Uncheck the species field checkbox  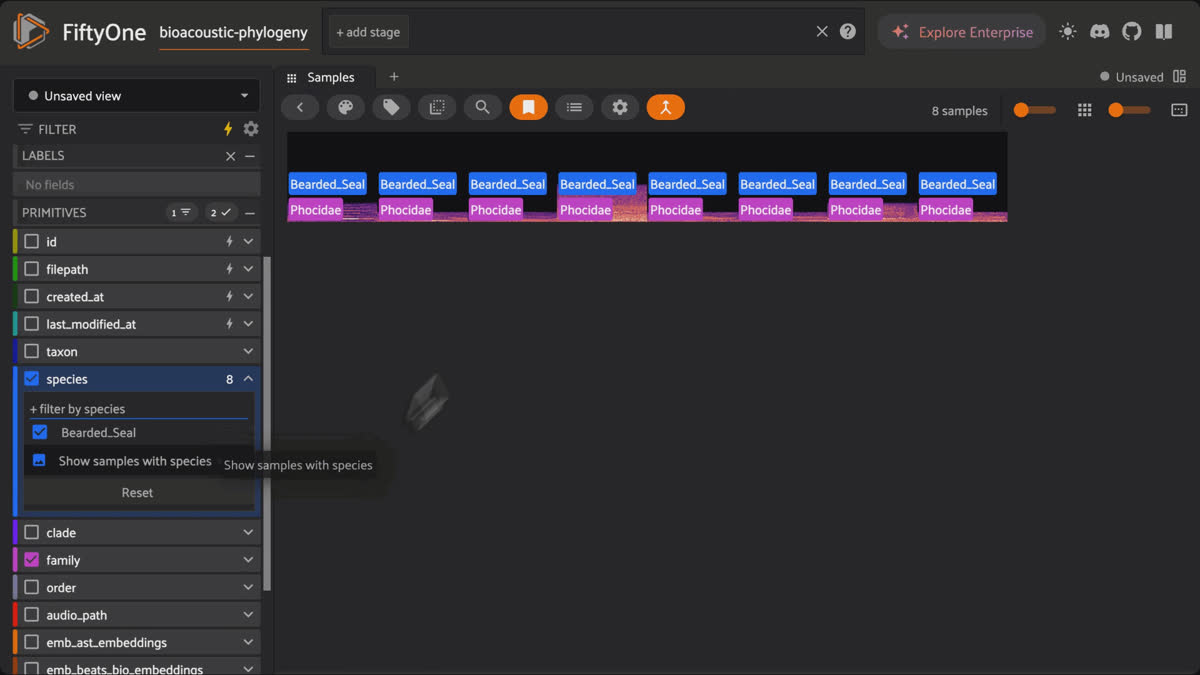[x=31, y=379]
